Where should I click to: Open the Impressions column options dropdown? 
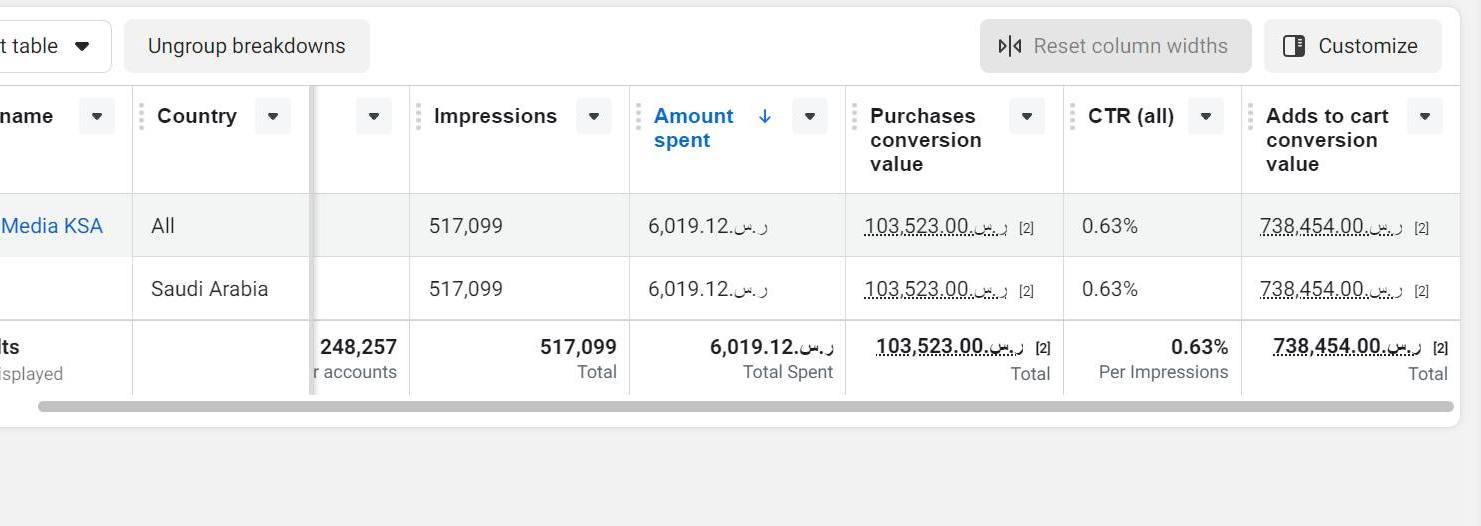(593, 116)
